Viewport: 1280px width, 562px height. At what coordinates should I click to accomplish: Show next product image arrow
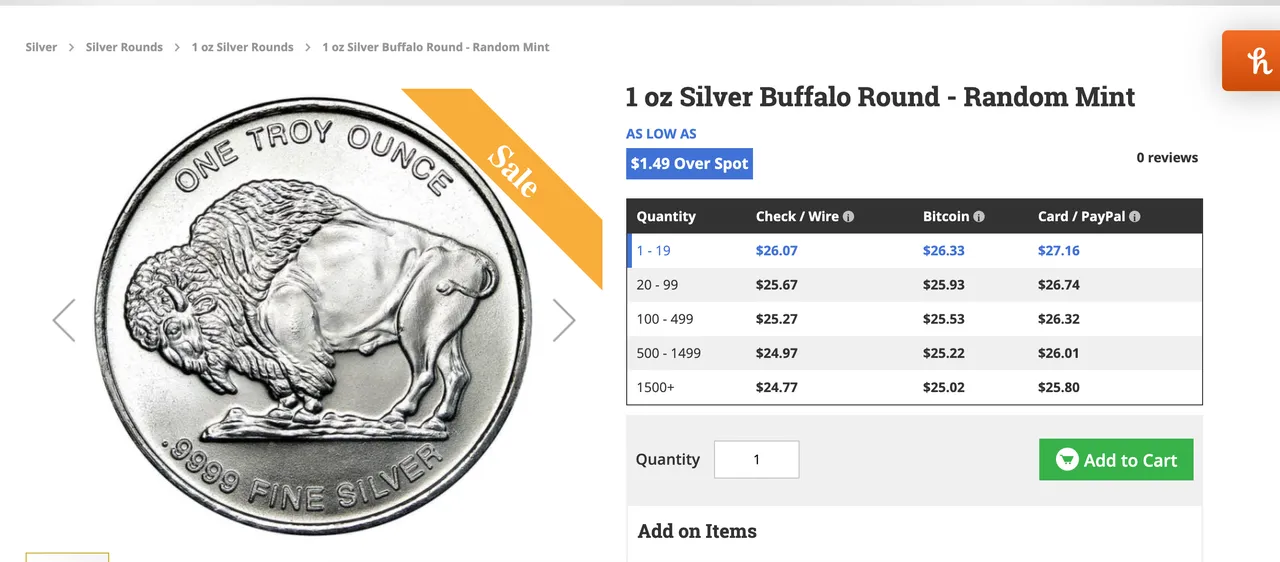564,321
